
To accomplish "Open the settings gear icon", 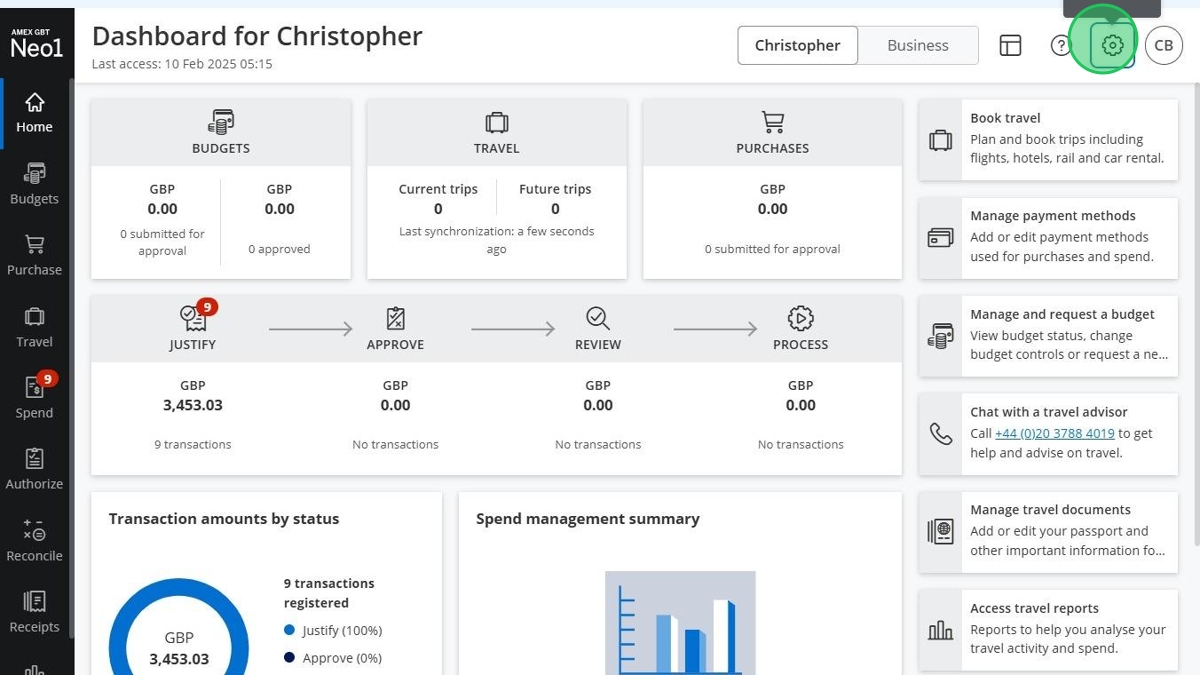I will tap(1112, 45).
